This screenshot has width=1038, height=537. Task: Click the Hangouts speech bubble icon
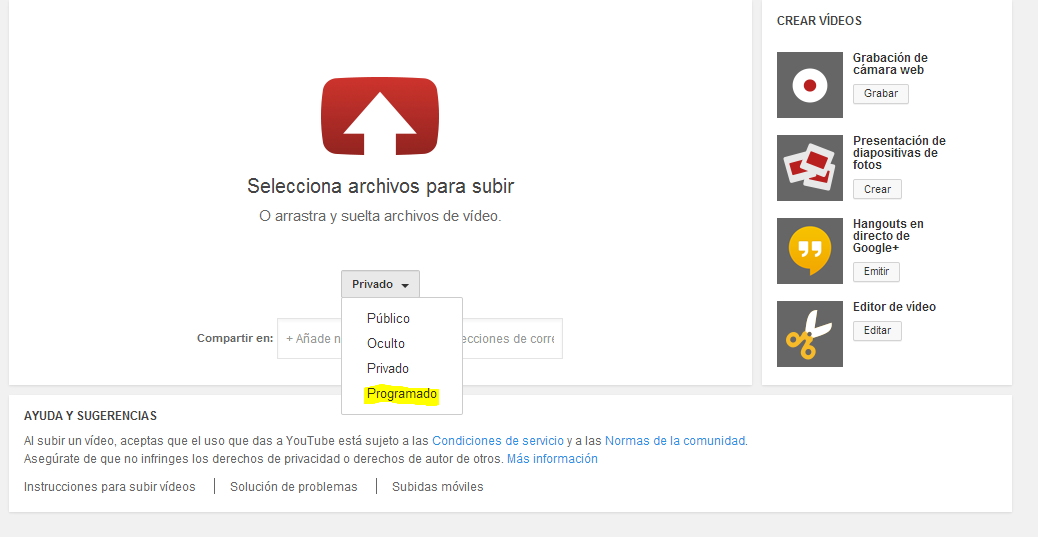click(810, 251)
